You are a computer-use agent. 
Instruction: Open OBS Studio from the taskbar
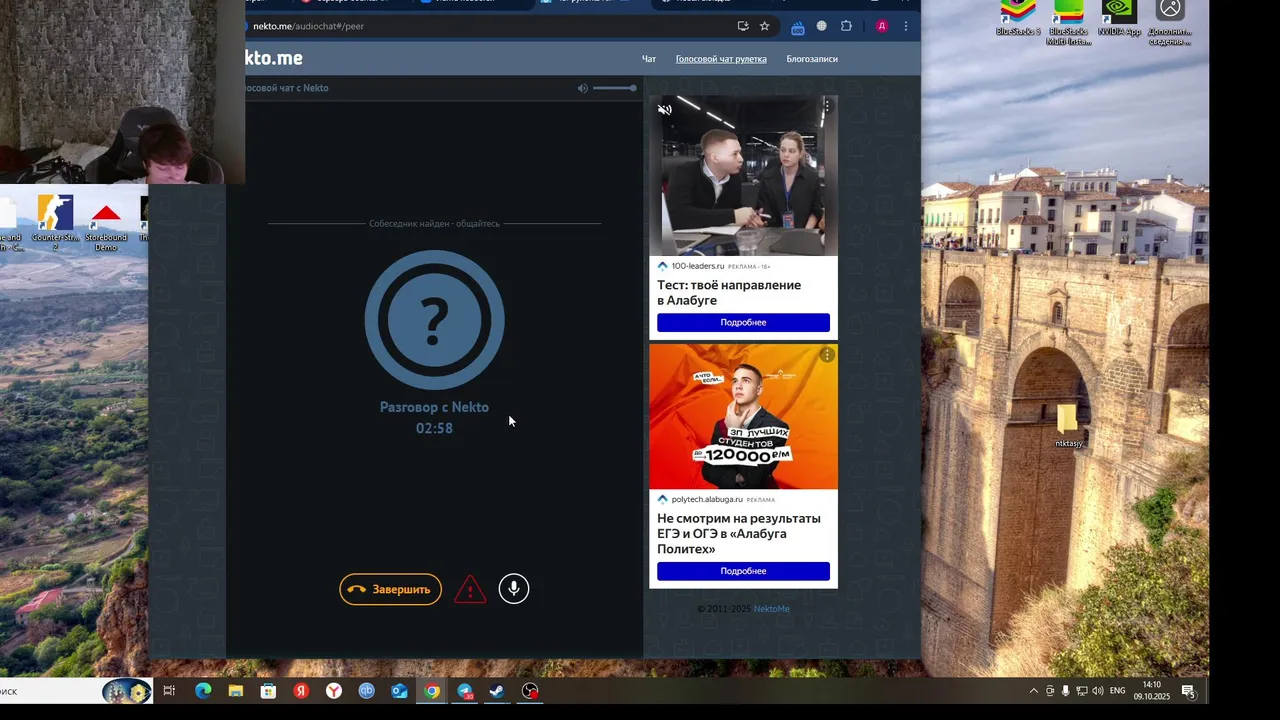coord(530,691)
